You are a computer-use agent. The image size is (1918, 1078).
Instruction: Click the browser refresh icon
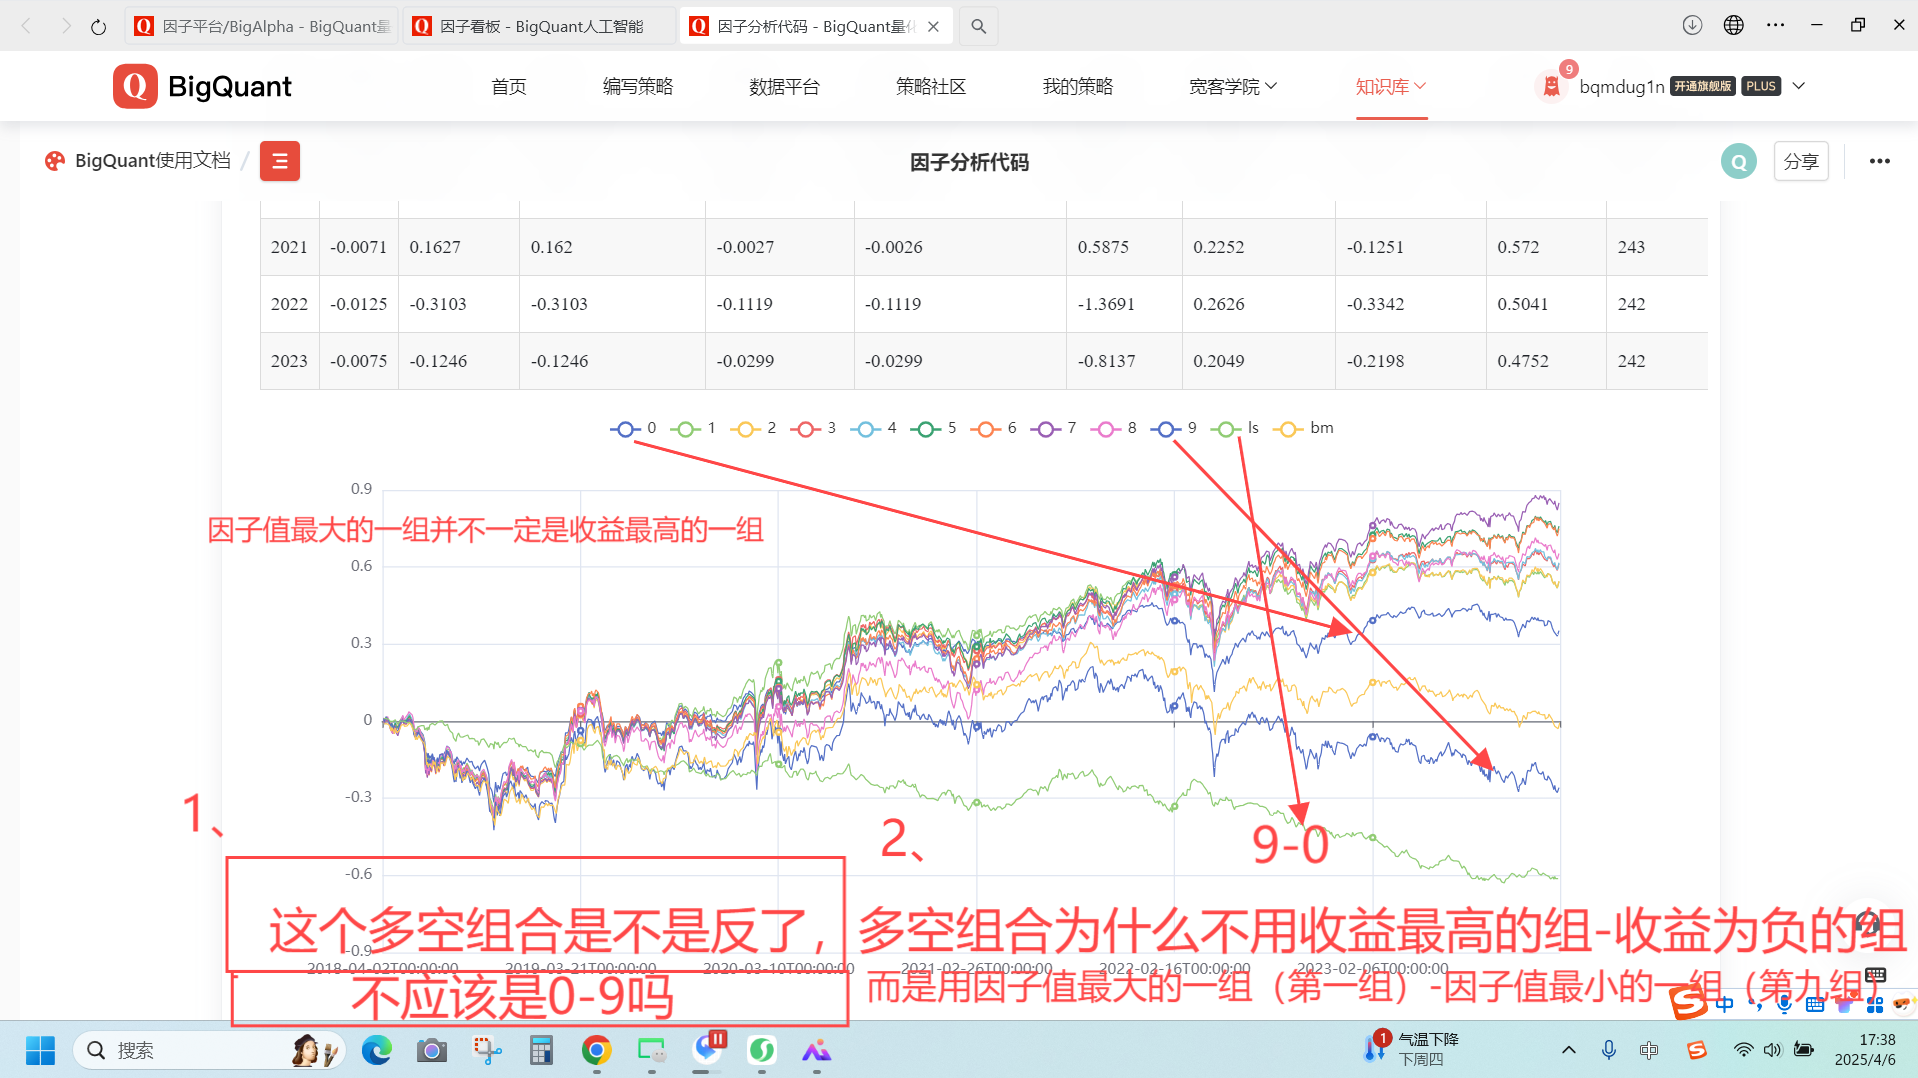coord(98,27)
